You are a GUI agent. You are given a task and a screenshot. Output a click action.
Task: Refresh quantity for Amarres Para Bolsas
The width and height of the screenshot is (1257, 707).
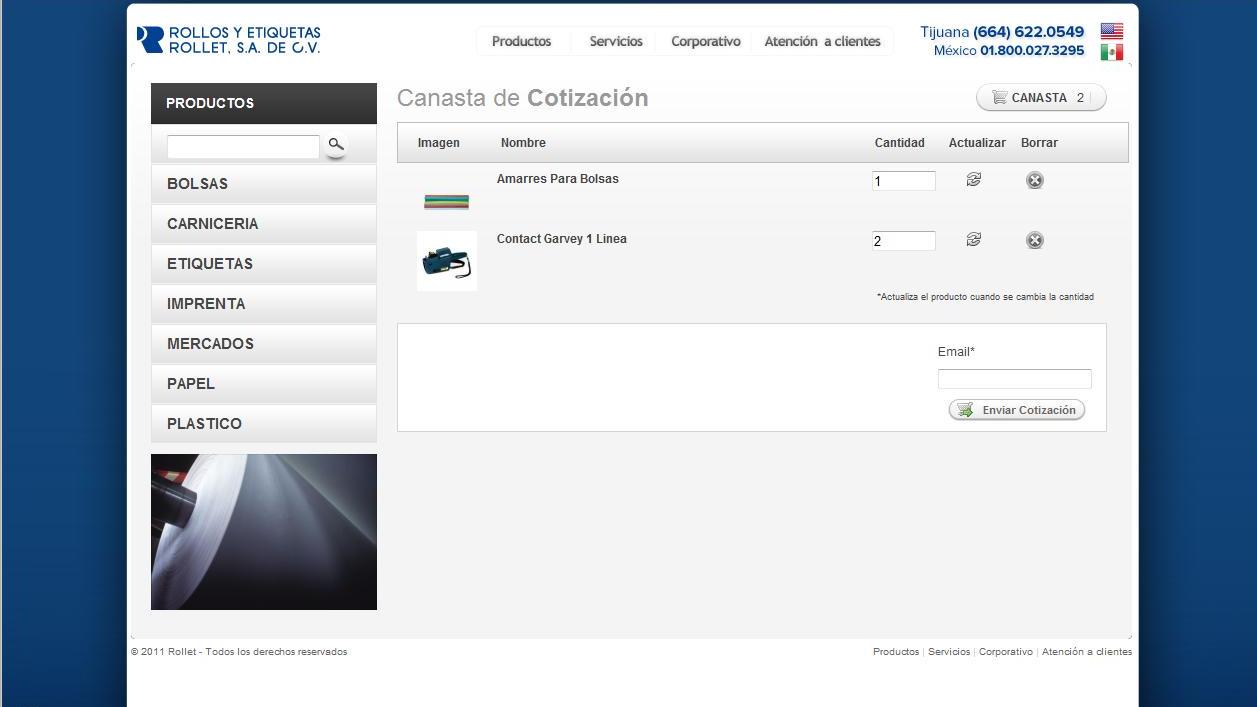pos(973,180)
